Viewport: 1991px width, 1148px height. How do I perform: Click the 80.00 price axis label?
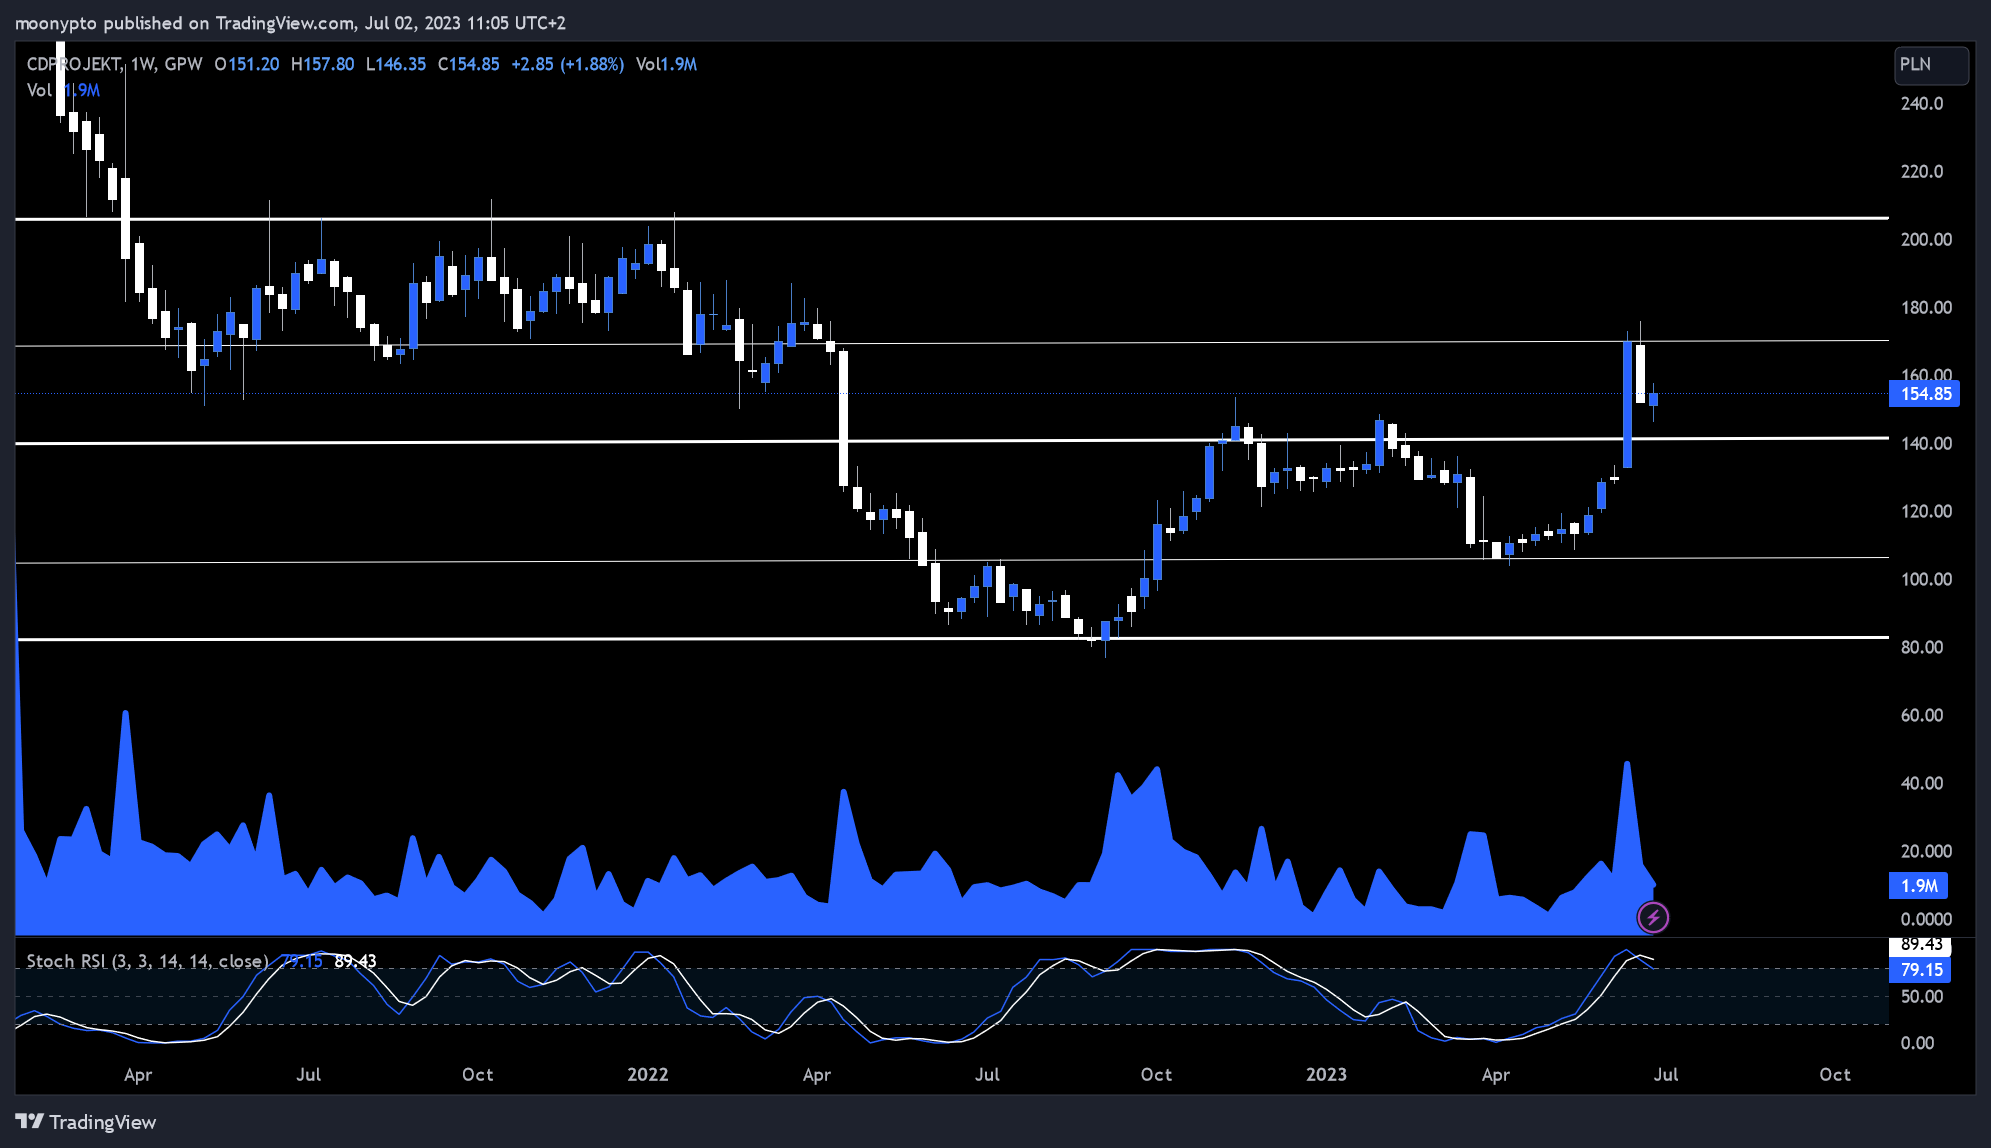[x=1921, y=648]
